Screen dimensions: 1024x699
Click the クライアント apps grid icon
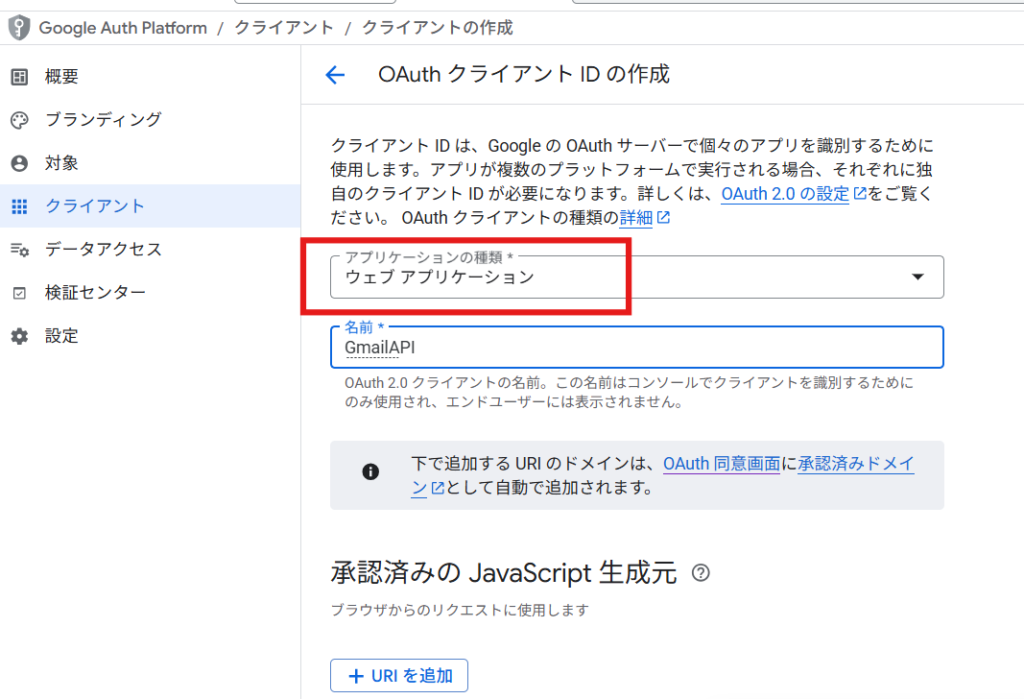pyautogui.click(x=19, y=206)
